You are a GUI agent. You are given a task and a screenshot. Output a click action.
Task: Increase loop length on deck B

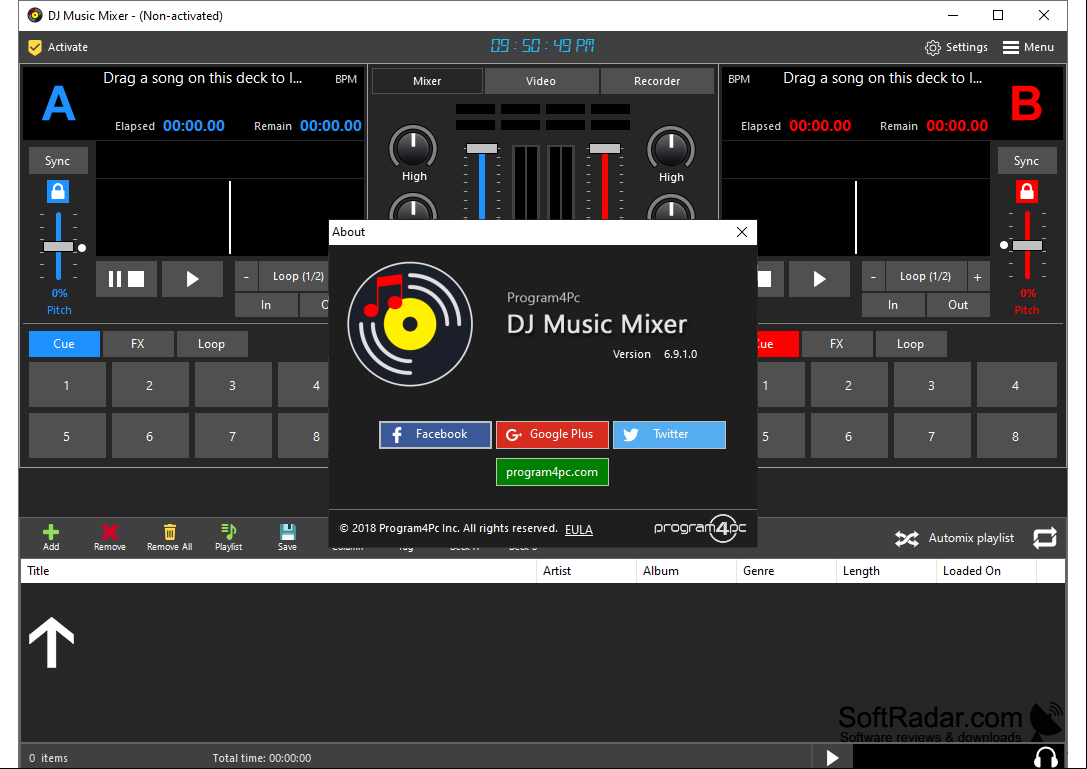pos(977,277)
